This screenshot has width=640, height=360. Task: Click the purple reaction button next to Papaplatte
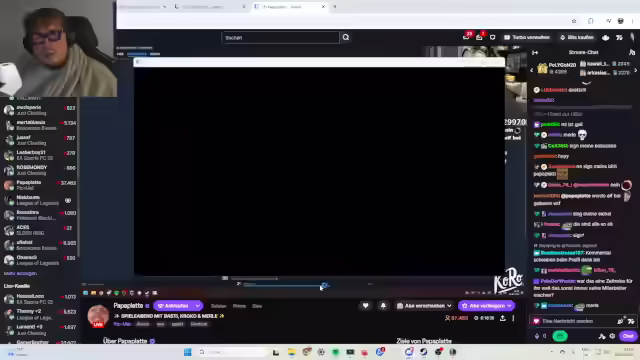click(173, 306)
